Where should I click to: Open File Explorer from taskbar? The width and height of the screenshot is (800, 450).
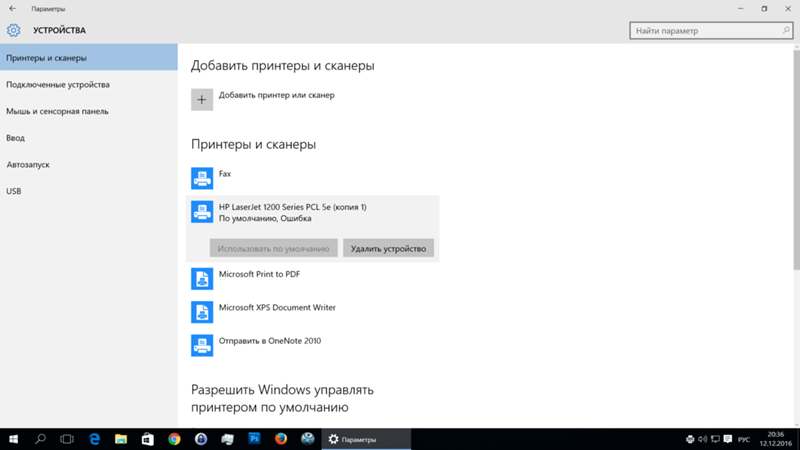click(x=121, y=439)
